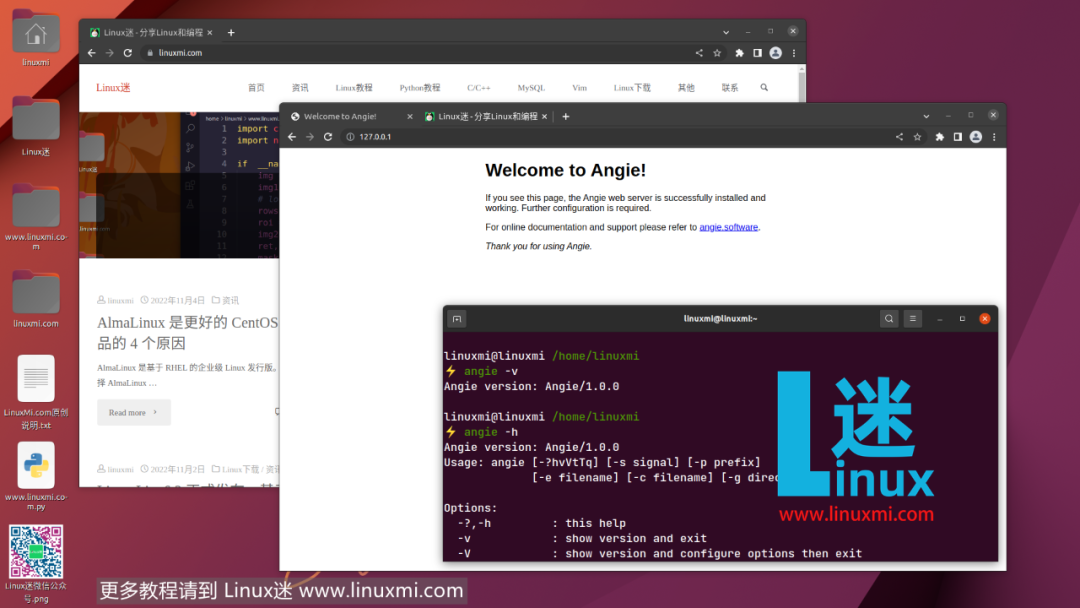The image size is (1080, 608).
Task: Open the terminal hamburger menu
Action: (x=913, y=319)
